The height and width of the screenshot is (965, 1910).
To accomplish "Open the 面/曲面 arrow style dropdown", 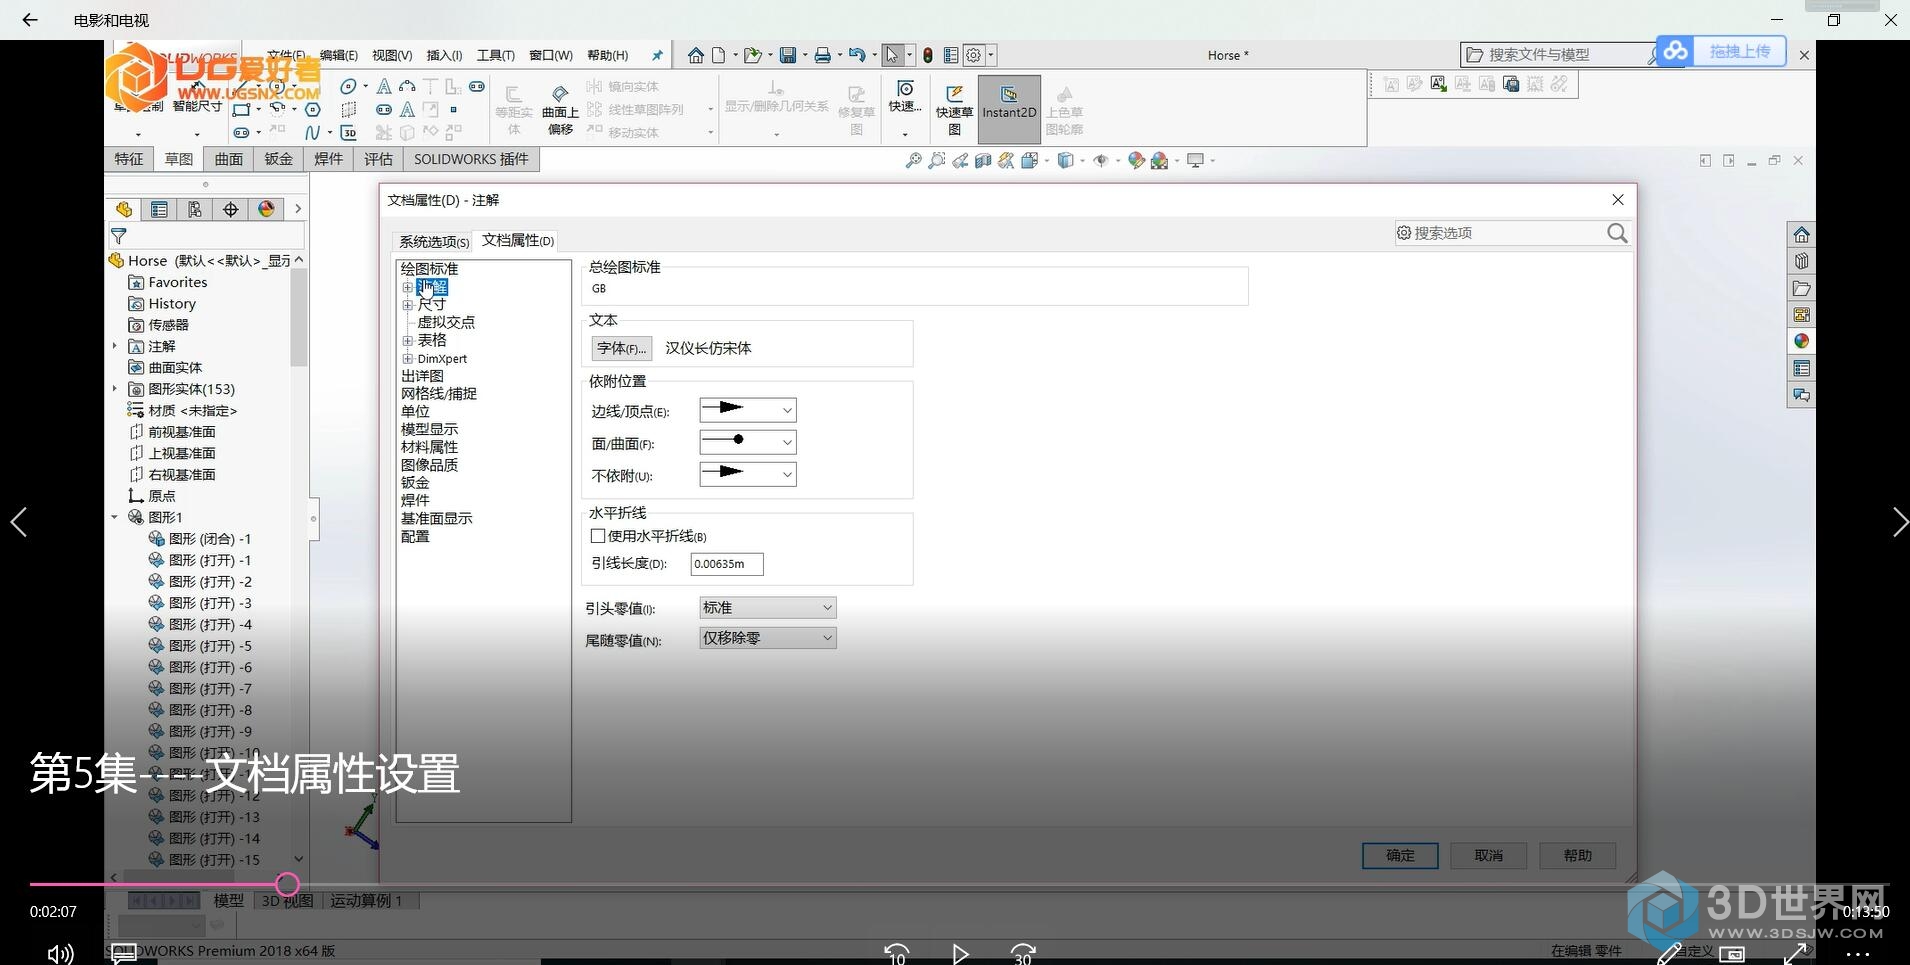I will click(x=747, y=442).
